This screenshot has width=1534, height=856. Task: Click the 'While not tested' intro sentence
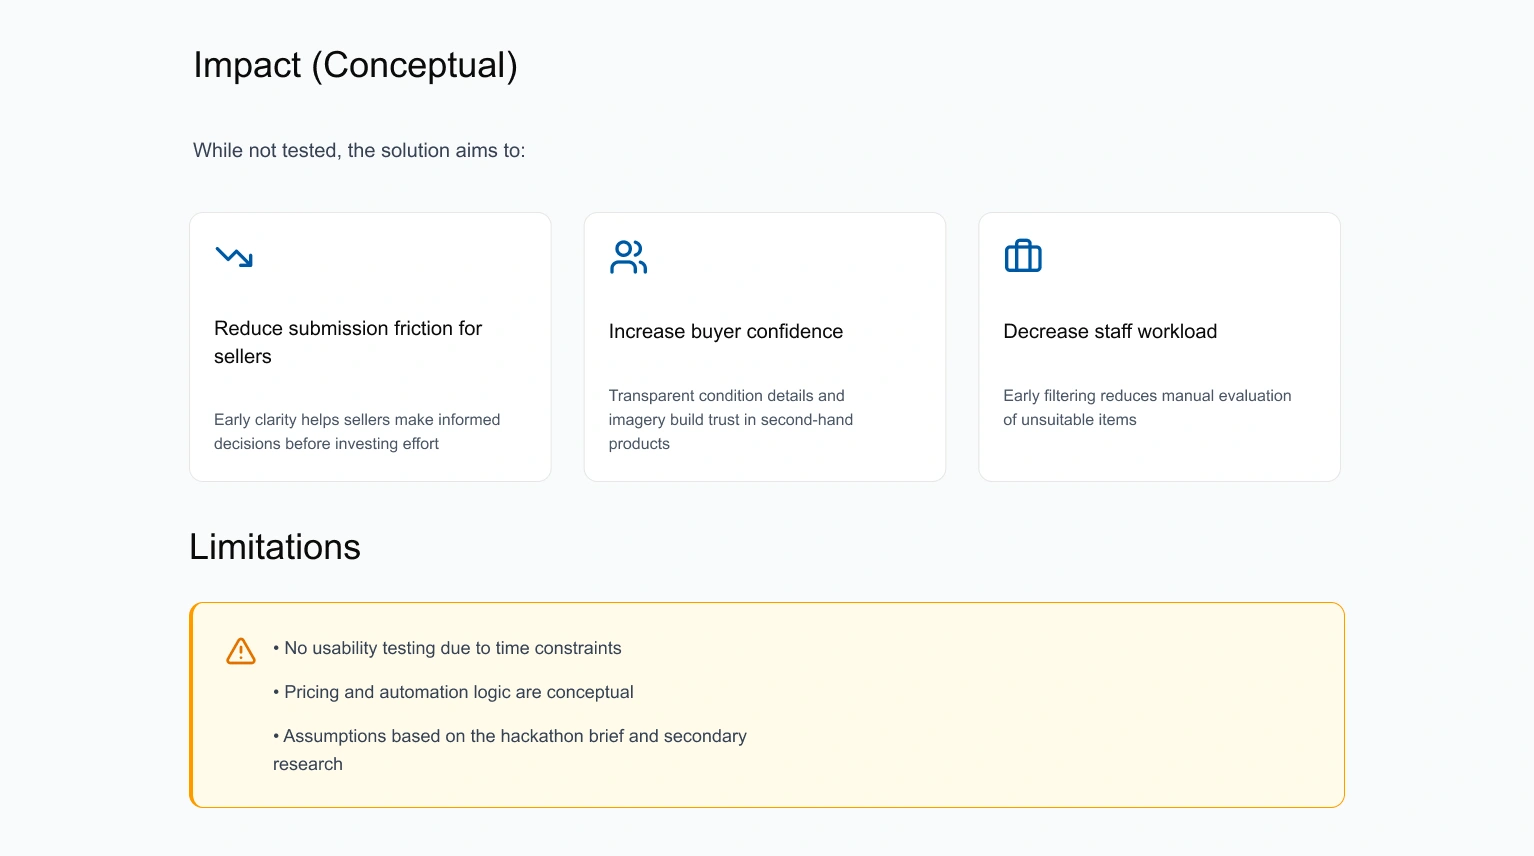[x=359, y=150]
